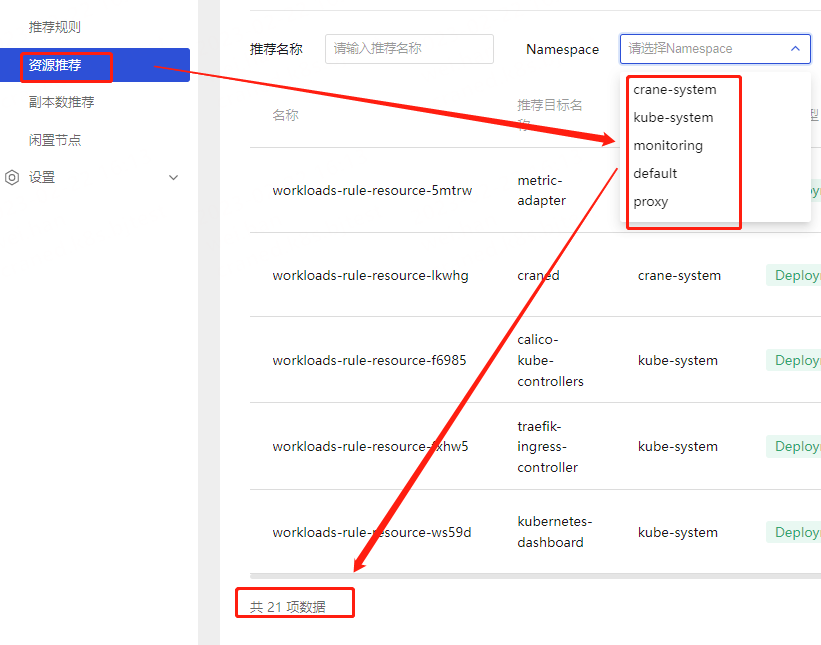
Task: Click Deployment tag in ws59d row
Action: click(794, 532)
